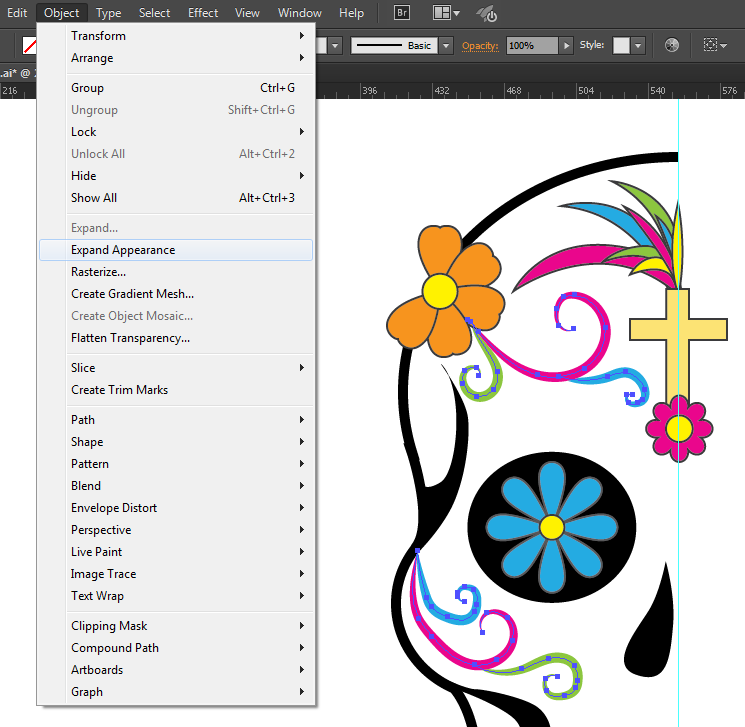The width and height of the screenshot is (745, 727).
Task: Click the fill color swatch with red slash
Action: [29, 46]
